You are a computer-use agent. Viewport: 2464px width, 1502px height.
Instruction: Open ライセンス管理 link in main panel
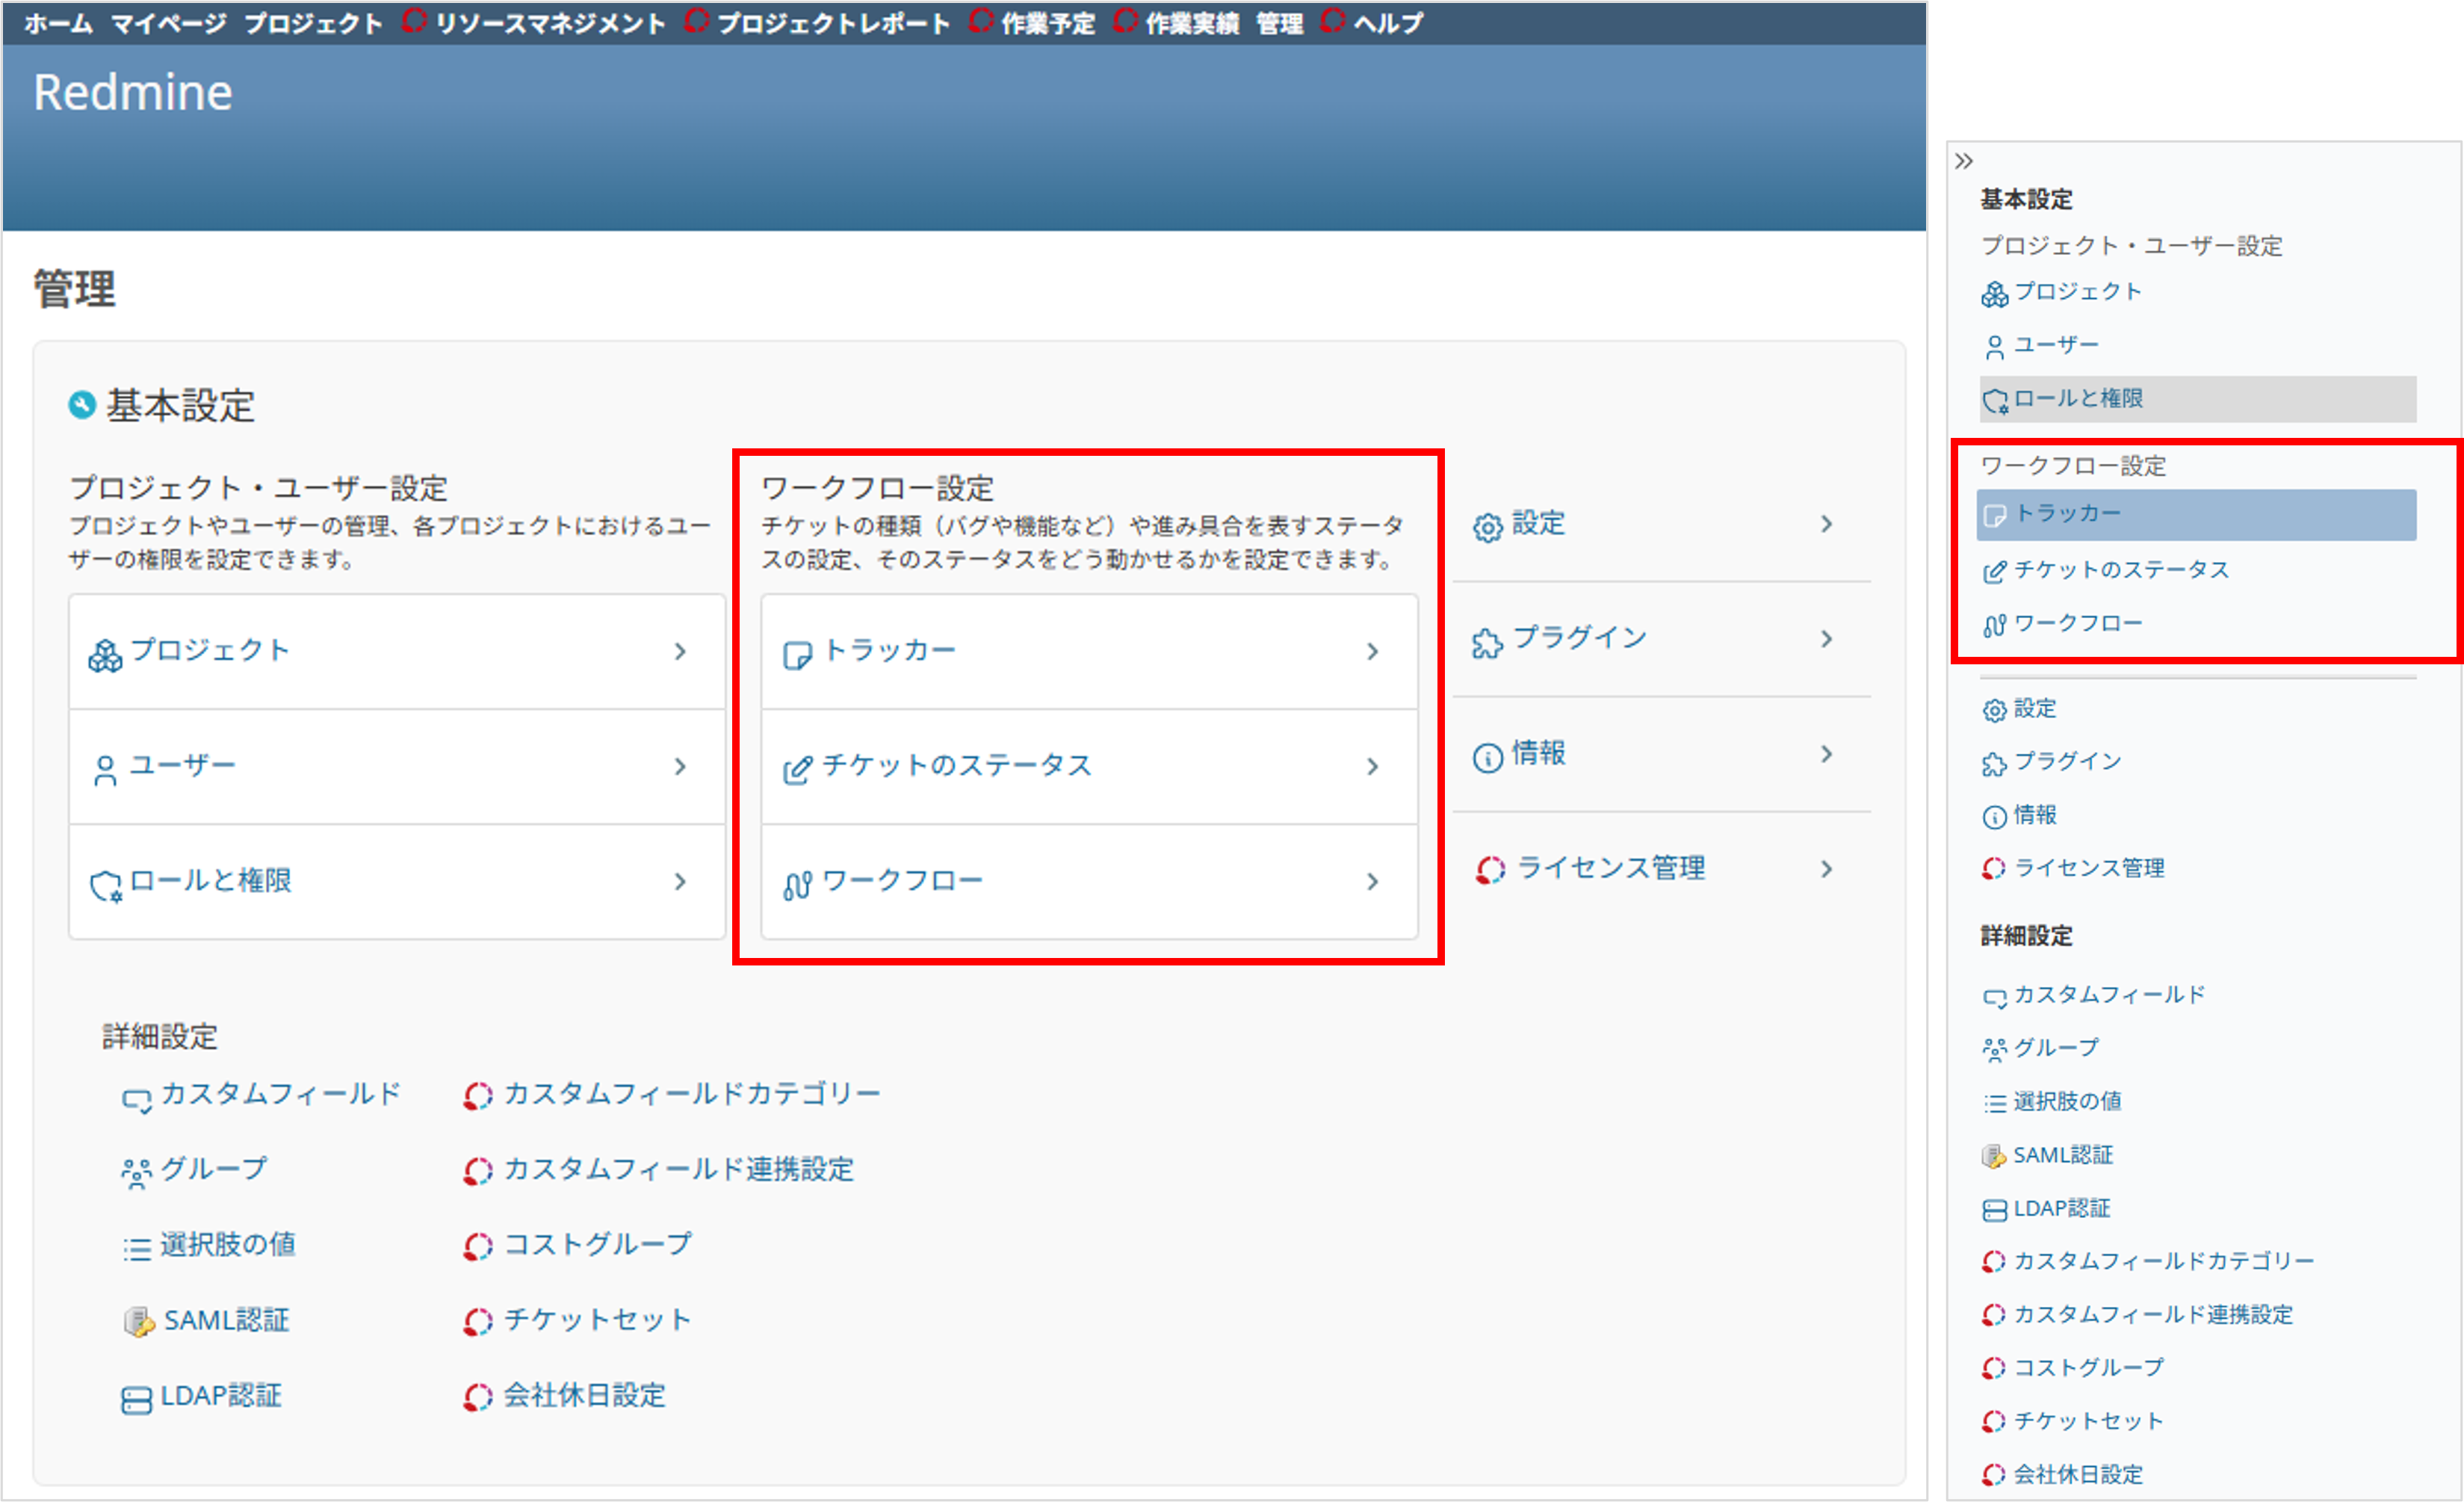click(1611, 868)
